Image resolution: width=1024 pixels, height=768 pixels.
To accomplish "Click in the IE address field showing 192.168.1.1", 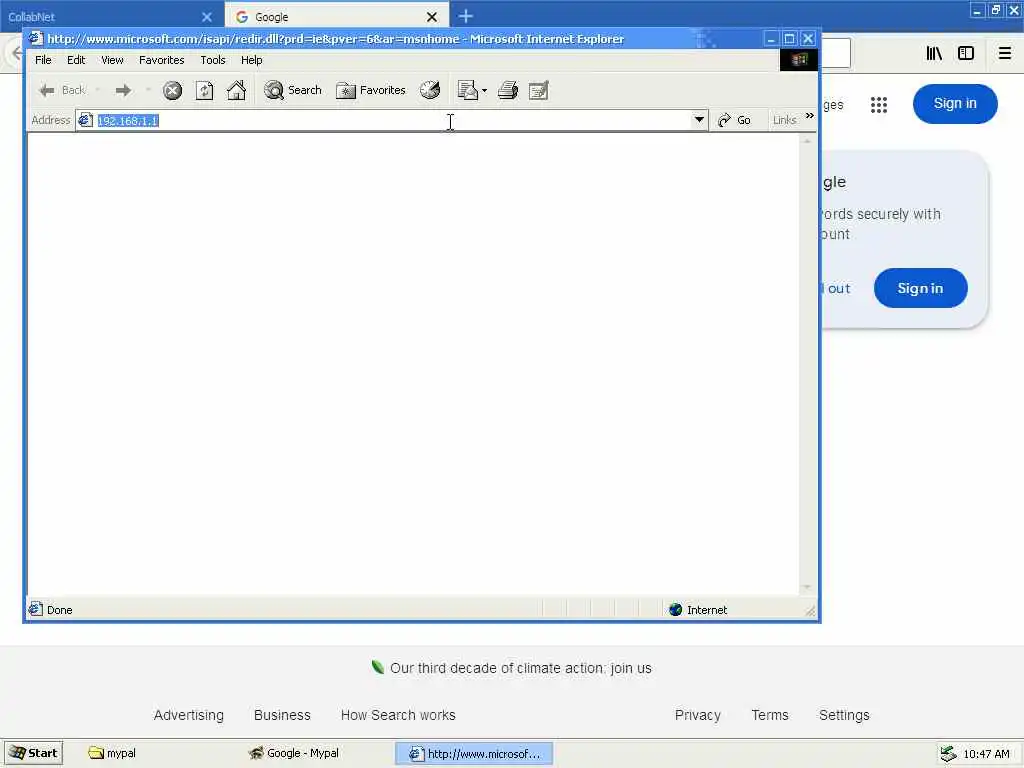I will point(392,121).
